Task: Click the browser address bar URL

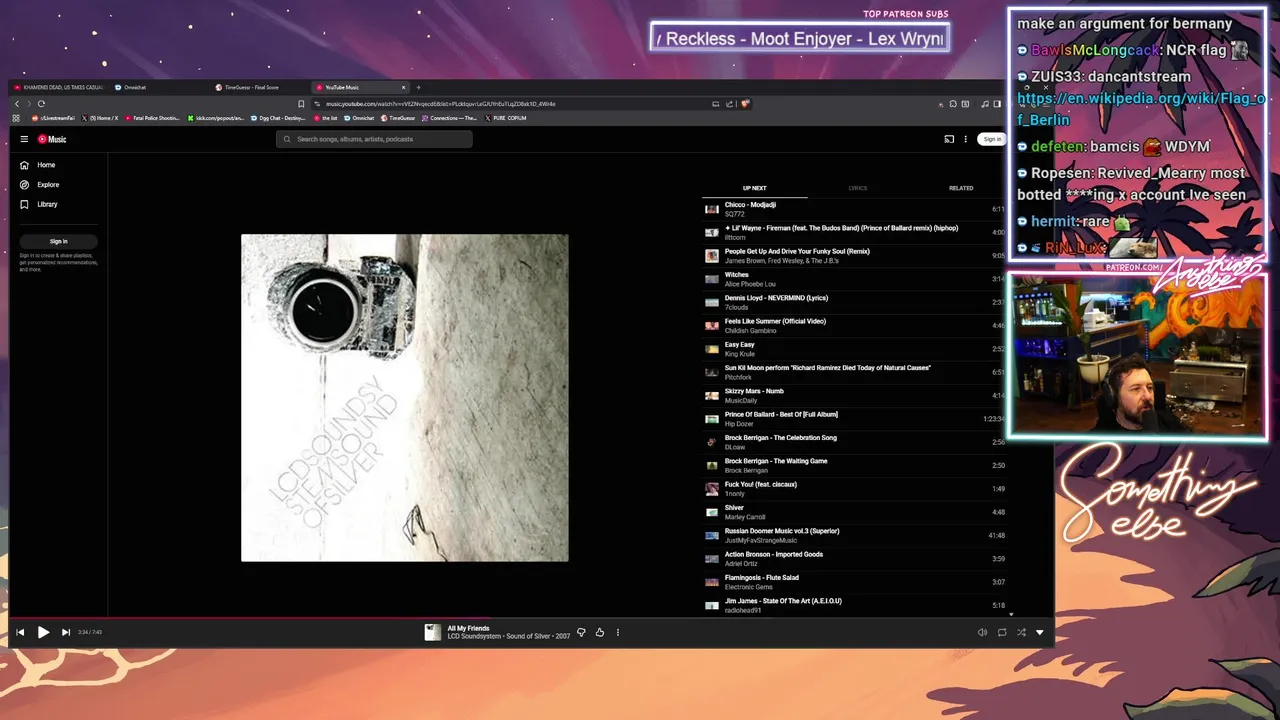Action: pyautogui.click(x=440, y=104)
